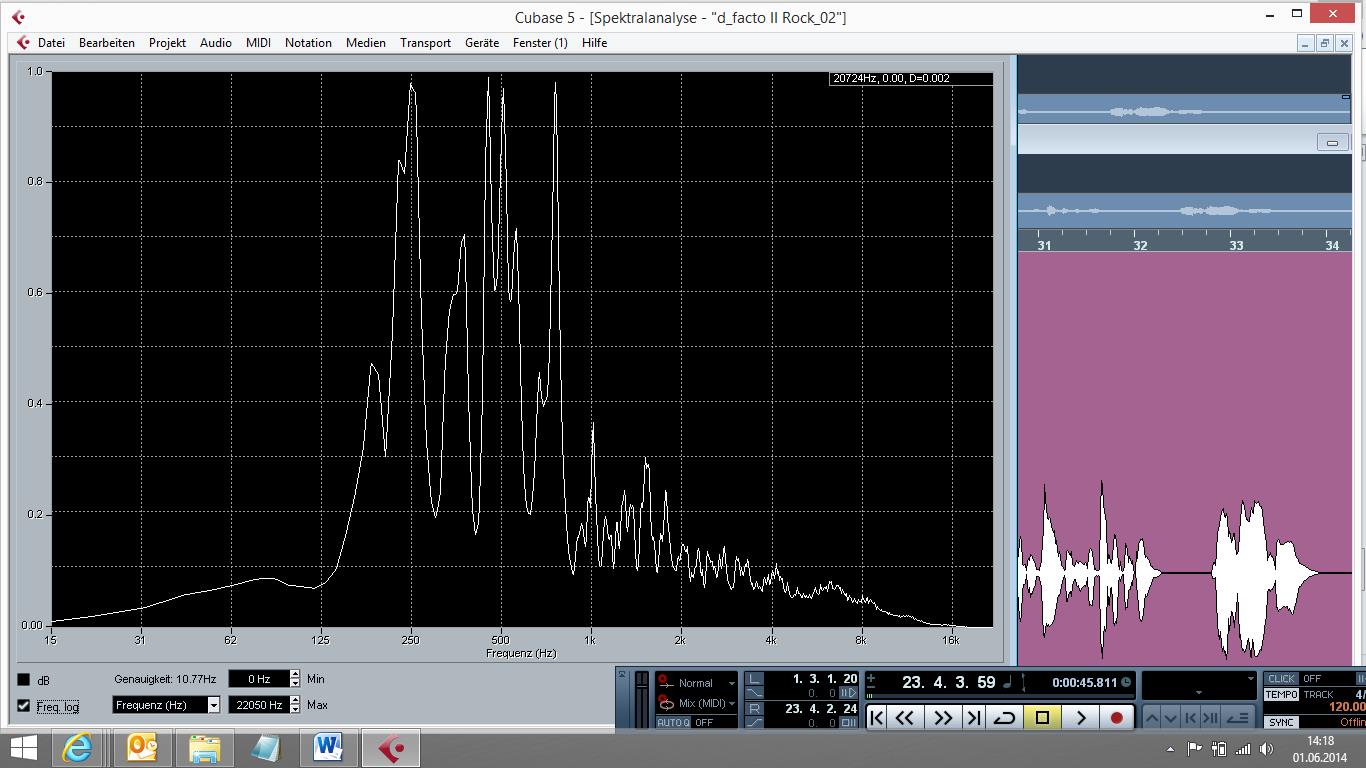This screenshot has width=1366, height=768.
Task: Toggle the cycle loop button
Action: point(1005,717)
